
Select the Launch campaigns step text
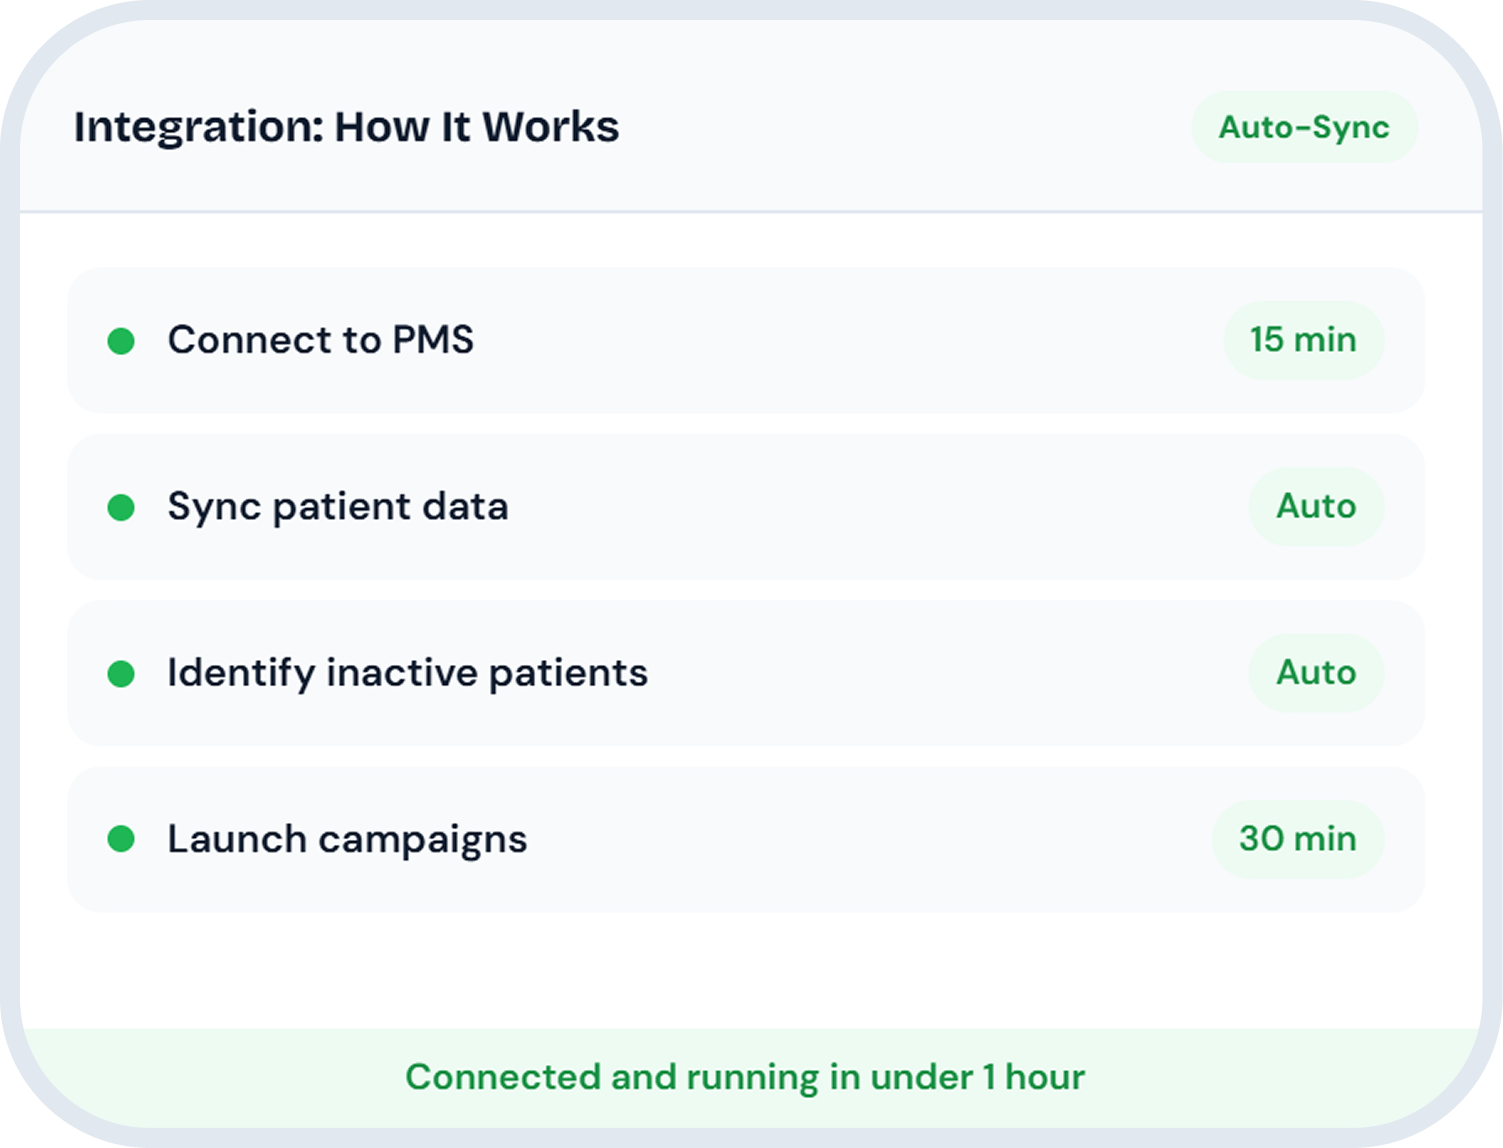pos(347,839)
